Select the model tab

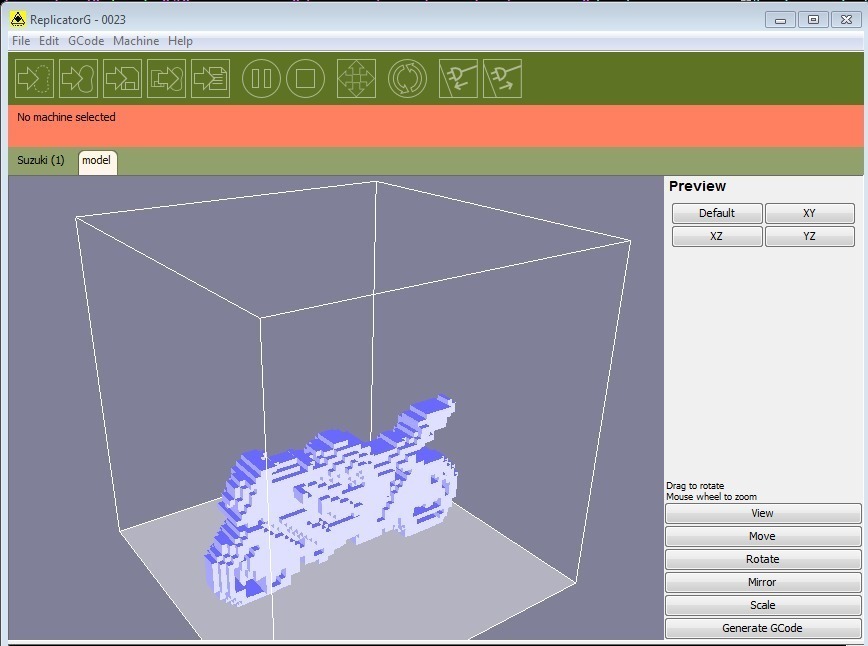pos(97,161)
